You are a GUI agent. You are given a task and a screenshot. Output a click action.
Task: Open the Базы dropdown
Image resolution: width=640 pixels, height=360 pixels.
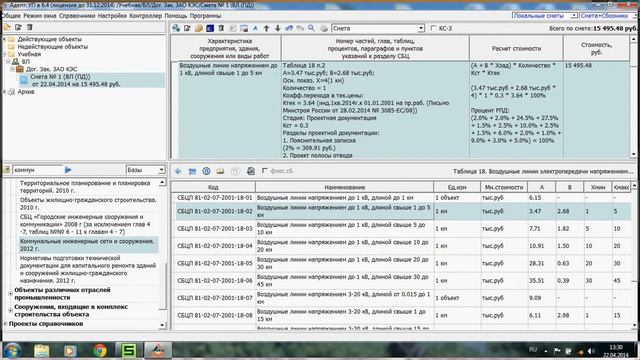point(161,170)
